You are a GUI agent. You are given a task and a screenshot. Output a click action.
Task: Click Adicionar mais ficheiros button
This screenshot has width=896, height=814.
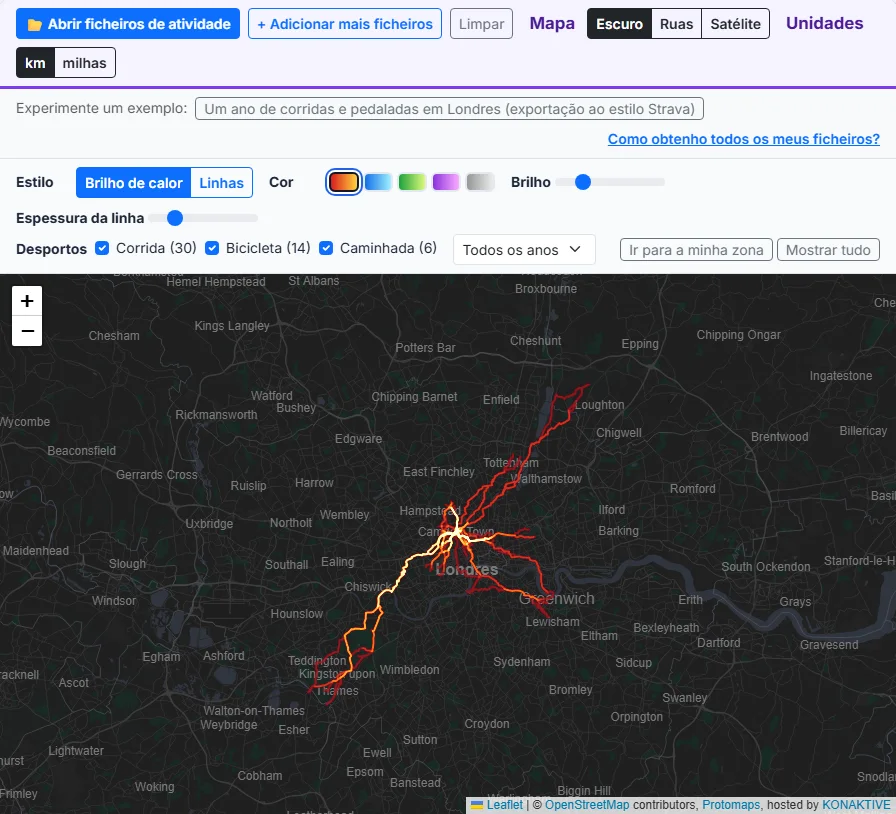[x=345, y=24]
